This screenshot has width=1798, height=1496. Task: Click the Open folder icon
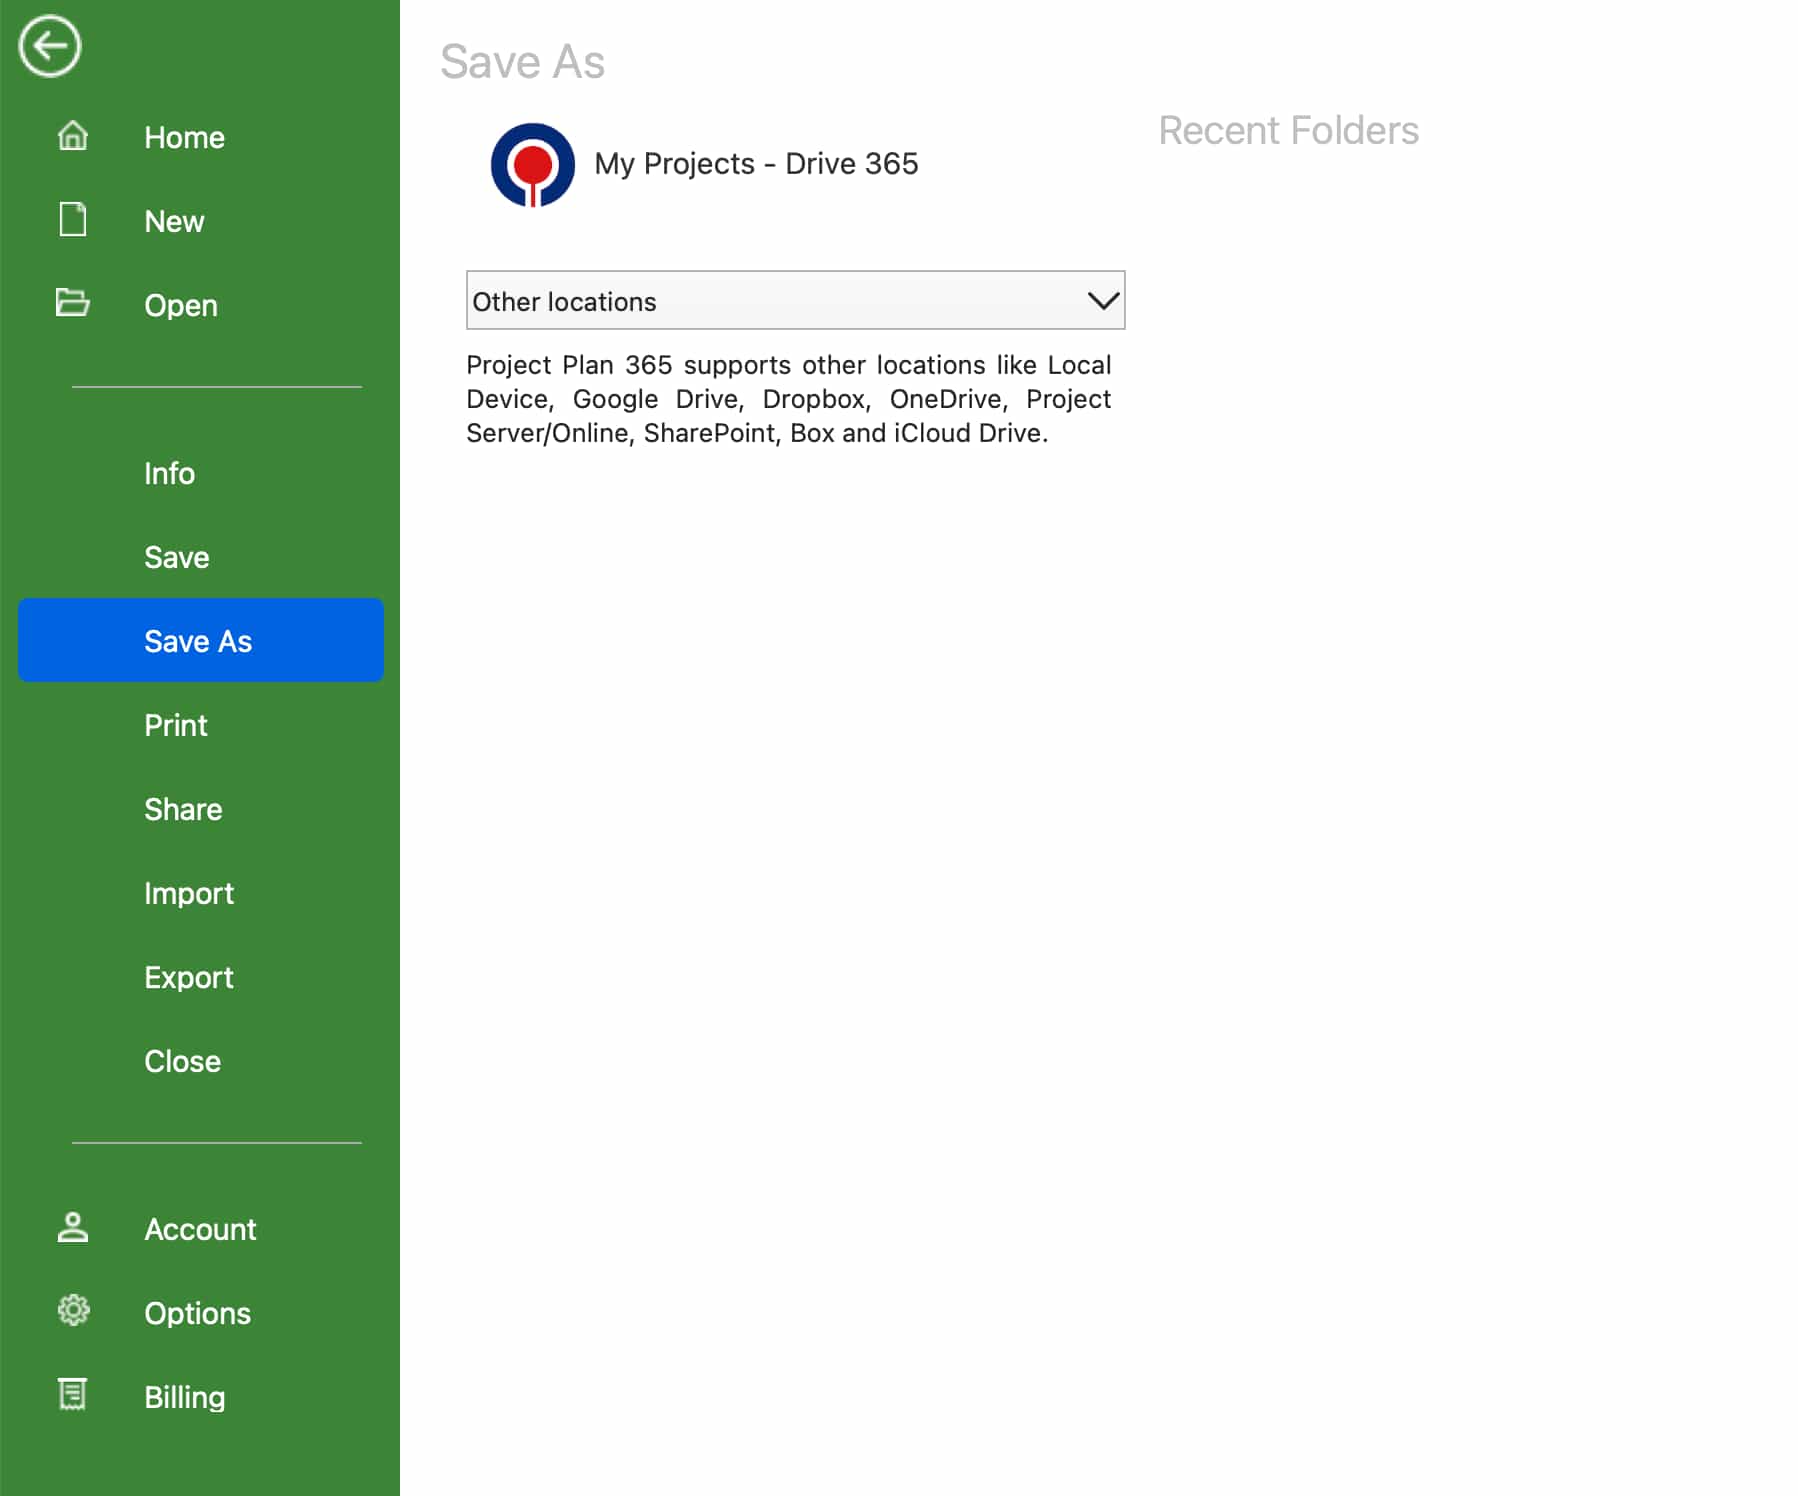point(73,303)
